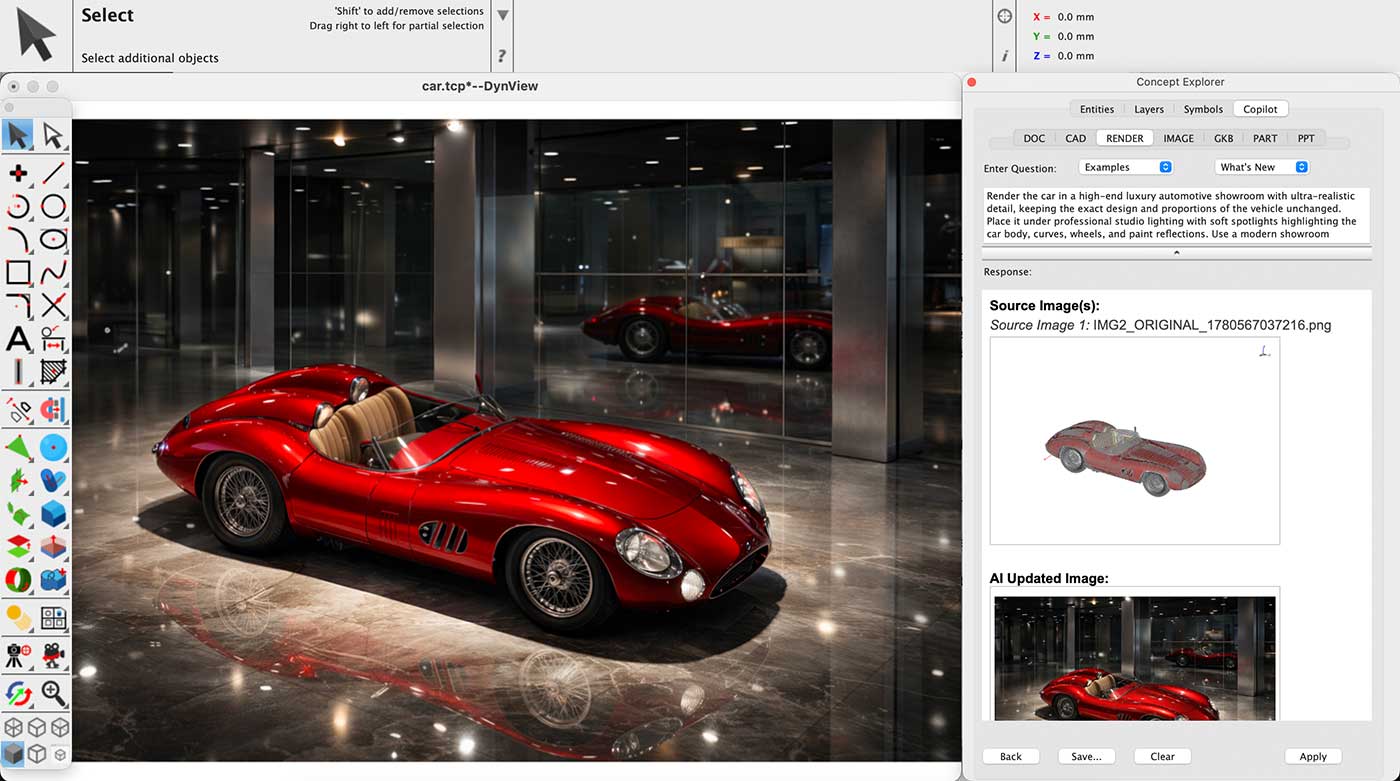Click the Apply button
The image size is (1400, 781).
(1313, 756)
